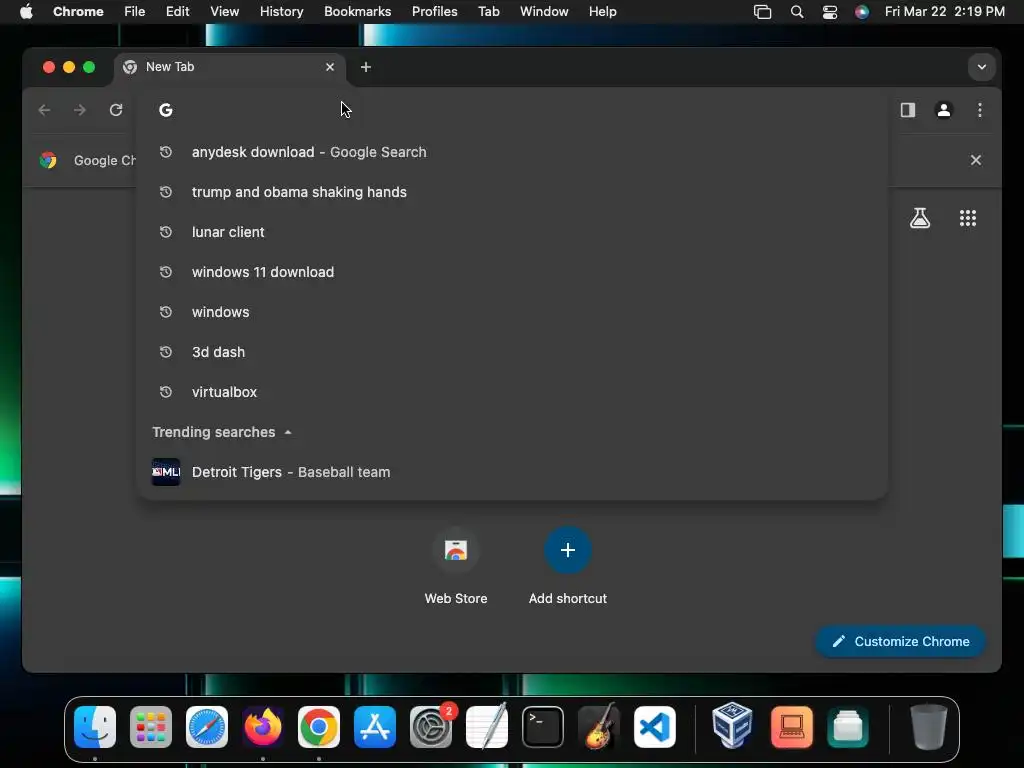Click the date and time in menu bar
The image size is (1024, 768).
click(944, 12)
